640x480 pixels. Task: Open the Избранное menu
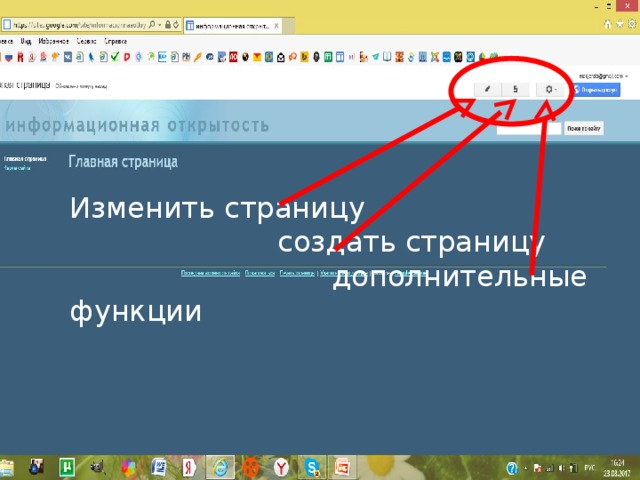(53, 41)
